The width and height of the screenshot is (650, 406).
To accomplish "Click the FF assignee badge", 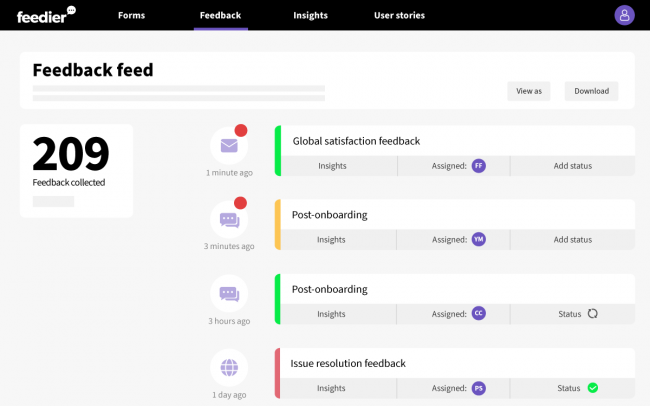I will 479,166.
